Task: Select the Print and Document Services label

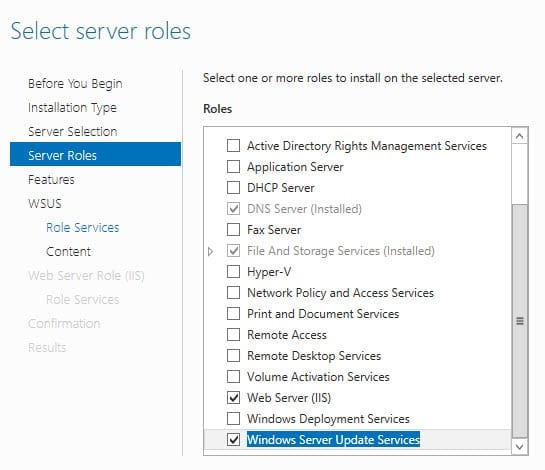Action: point(323,314)
